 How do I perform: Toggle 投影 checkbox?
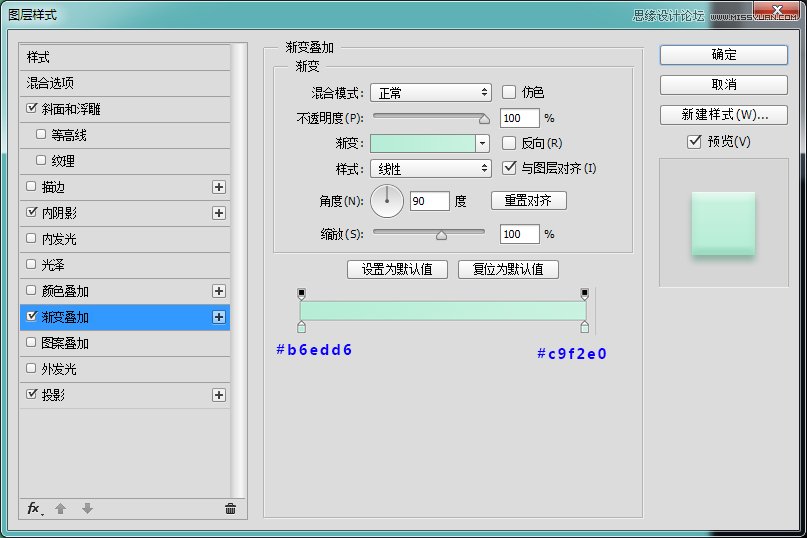[x=31, y=394]
